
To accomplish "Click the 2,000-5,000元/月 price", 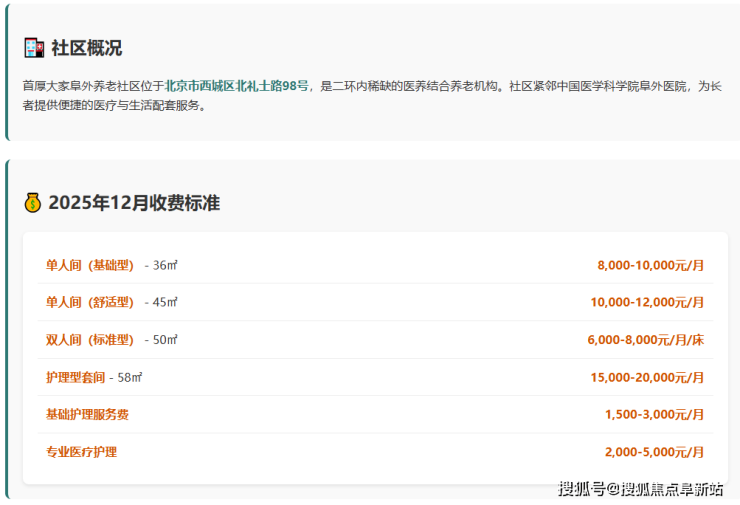I will [x=654, y=452].
